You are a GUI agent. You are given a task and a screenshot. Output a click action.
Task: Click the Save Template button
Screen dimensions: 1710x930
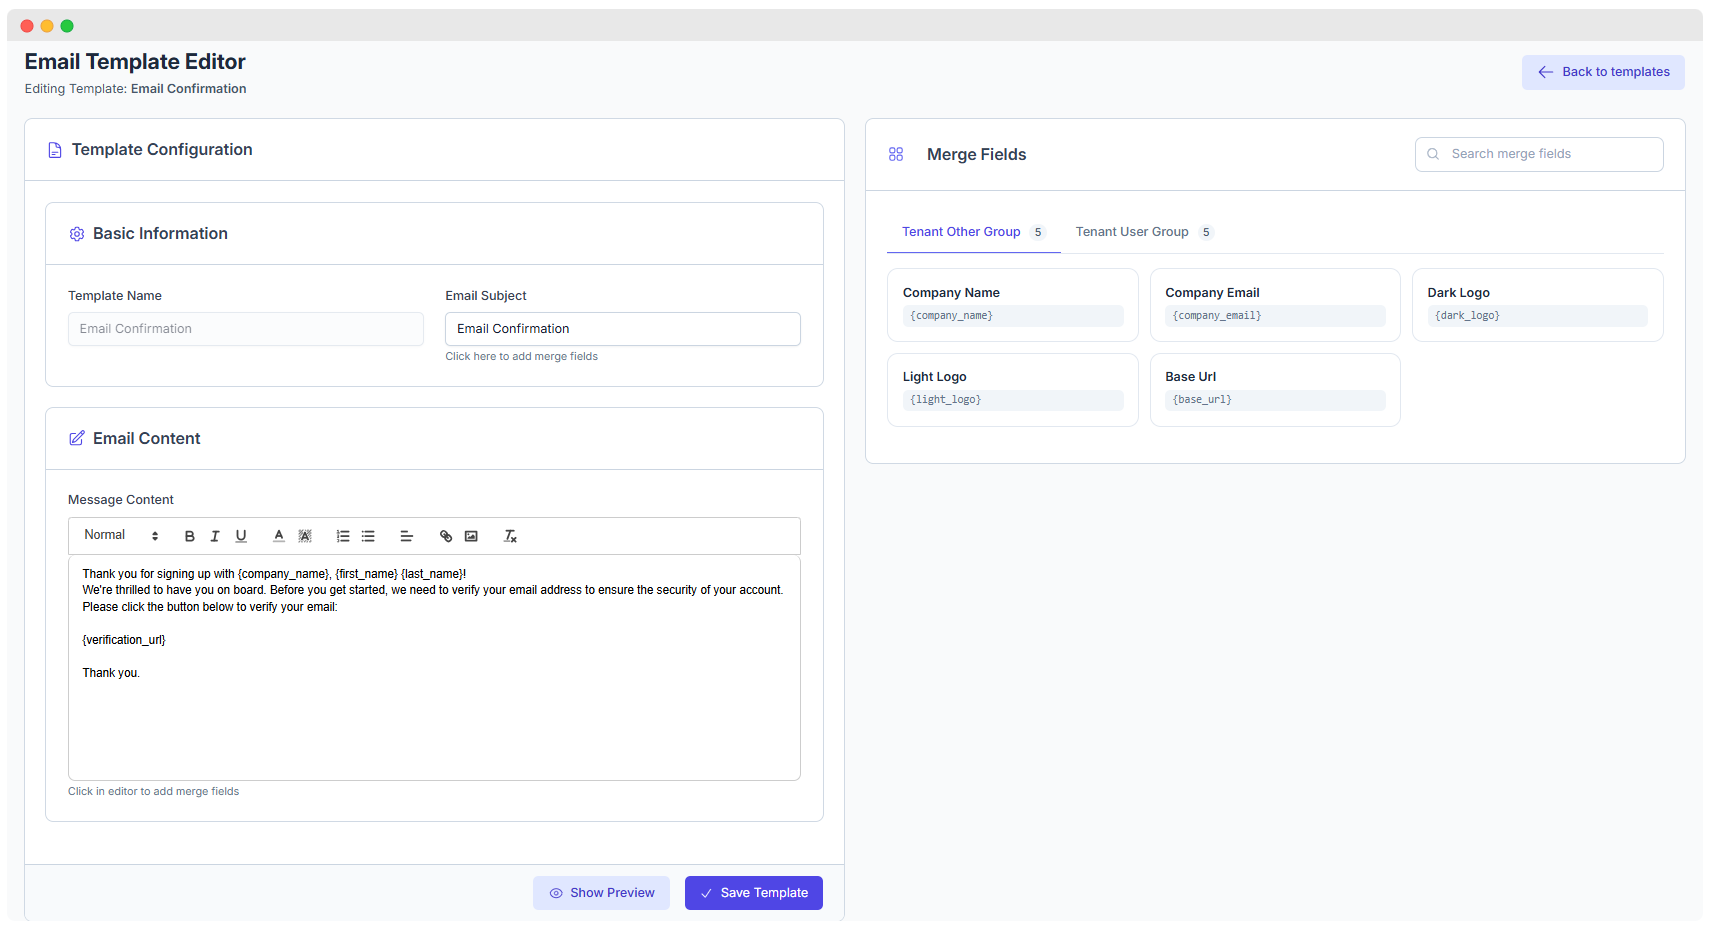point(753,892)
